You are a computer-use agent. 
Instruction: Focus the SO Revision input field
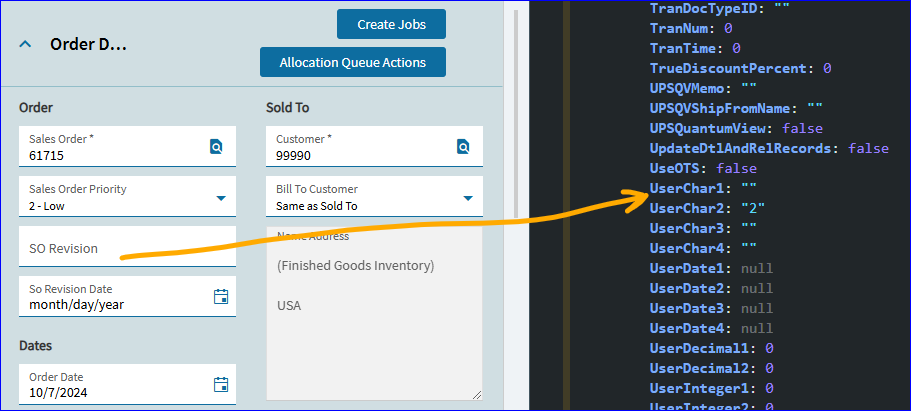point(127,246)
